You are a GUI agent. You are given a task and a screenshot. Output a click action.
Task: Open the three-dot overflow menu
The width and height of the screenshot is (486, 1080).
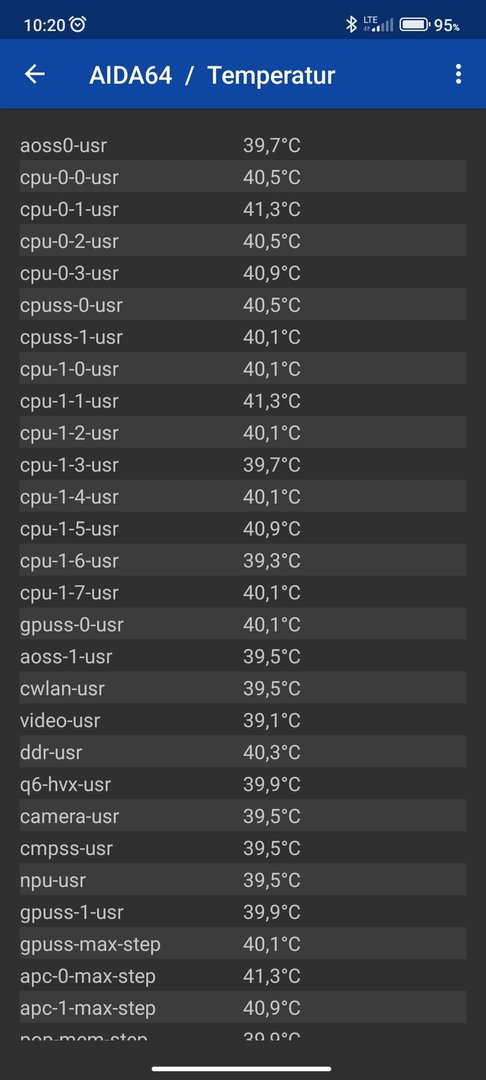pos(458,74)
